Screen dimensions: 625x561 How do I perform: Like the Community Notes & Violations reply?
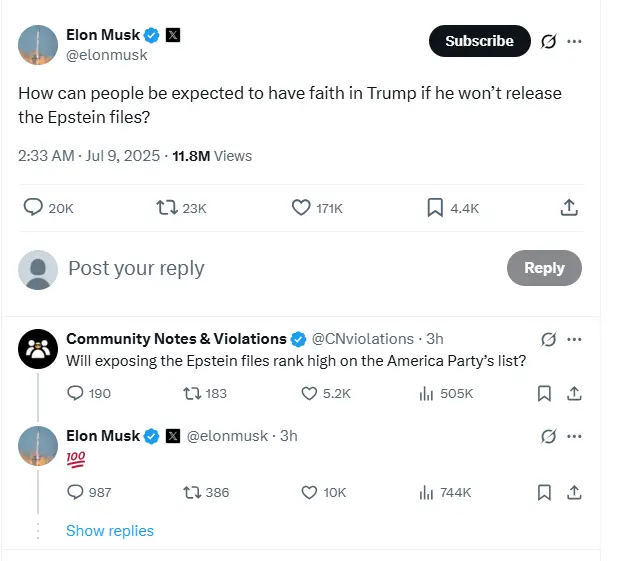(x=311, y=393)
